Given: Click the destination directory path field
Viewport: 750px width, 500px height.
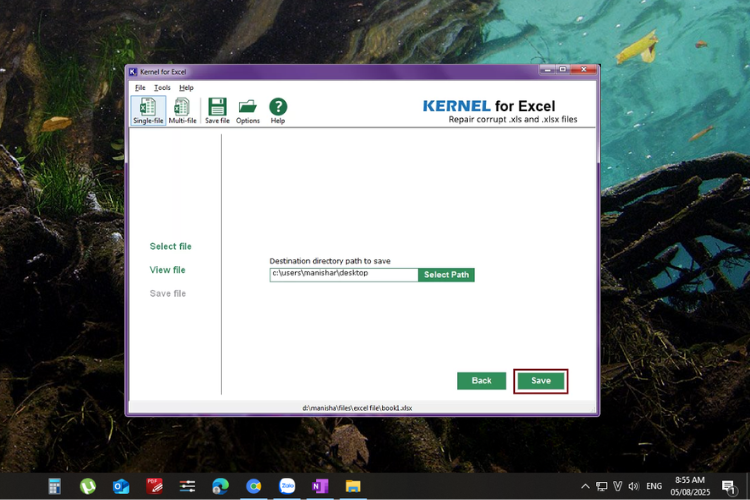Looking at the screenshot, I should point(343,275).
